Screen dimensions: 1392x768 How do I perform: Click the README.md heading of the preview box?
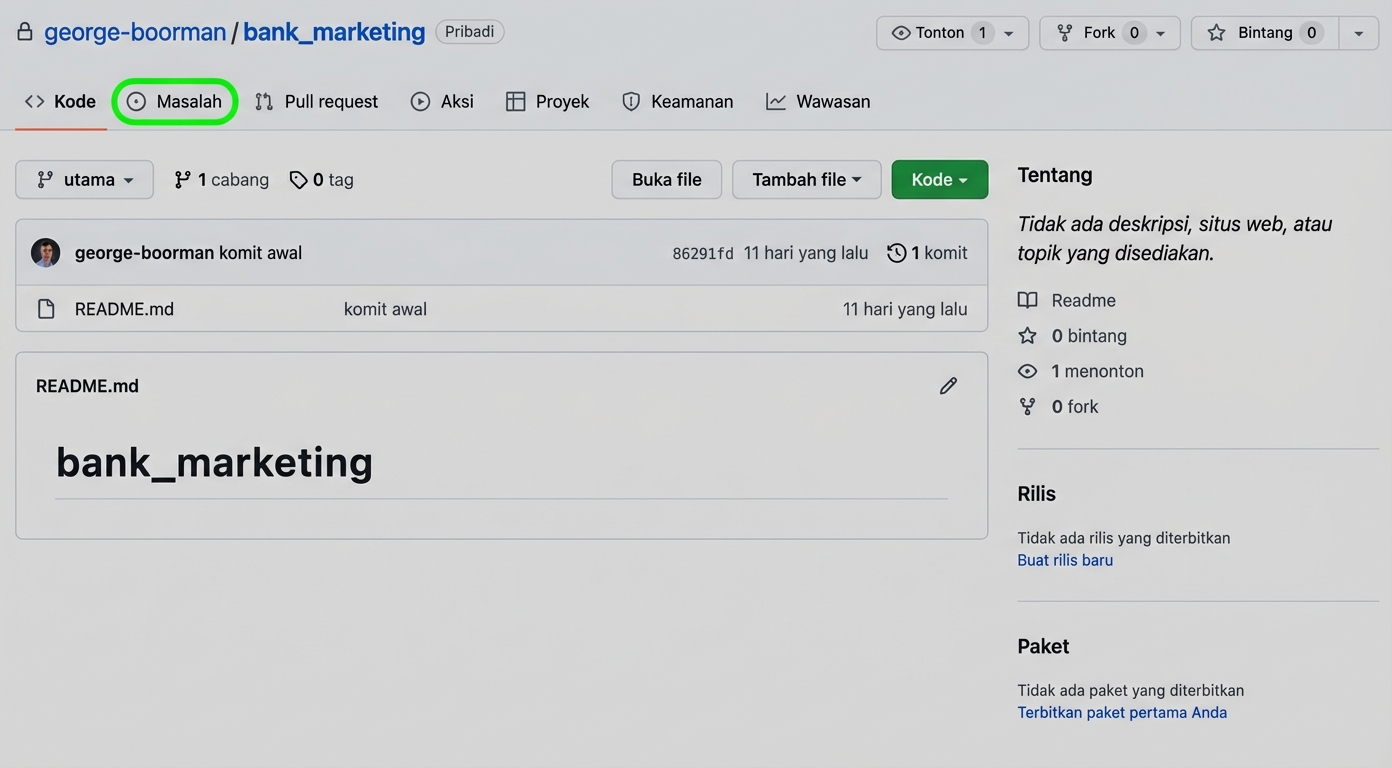pos(87,386)
